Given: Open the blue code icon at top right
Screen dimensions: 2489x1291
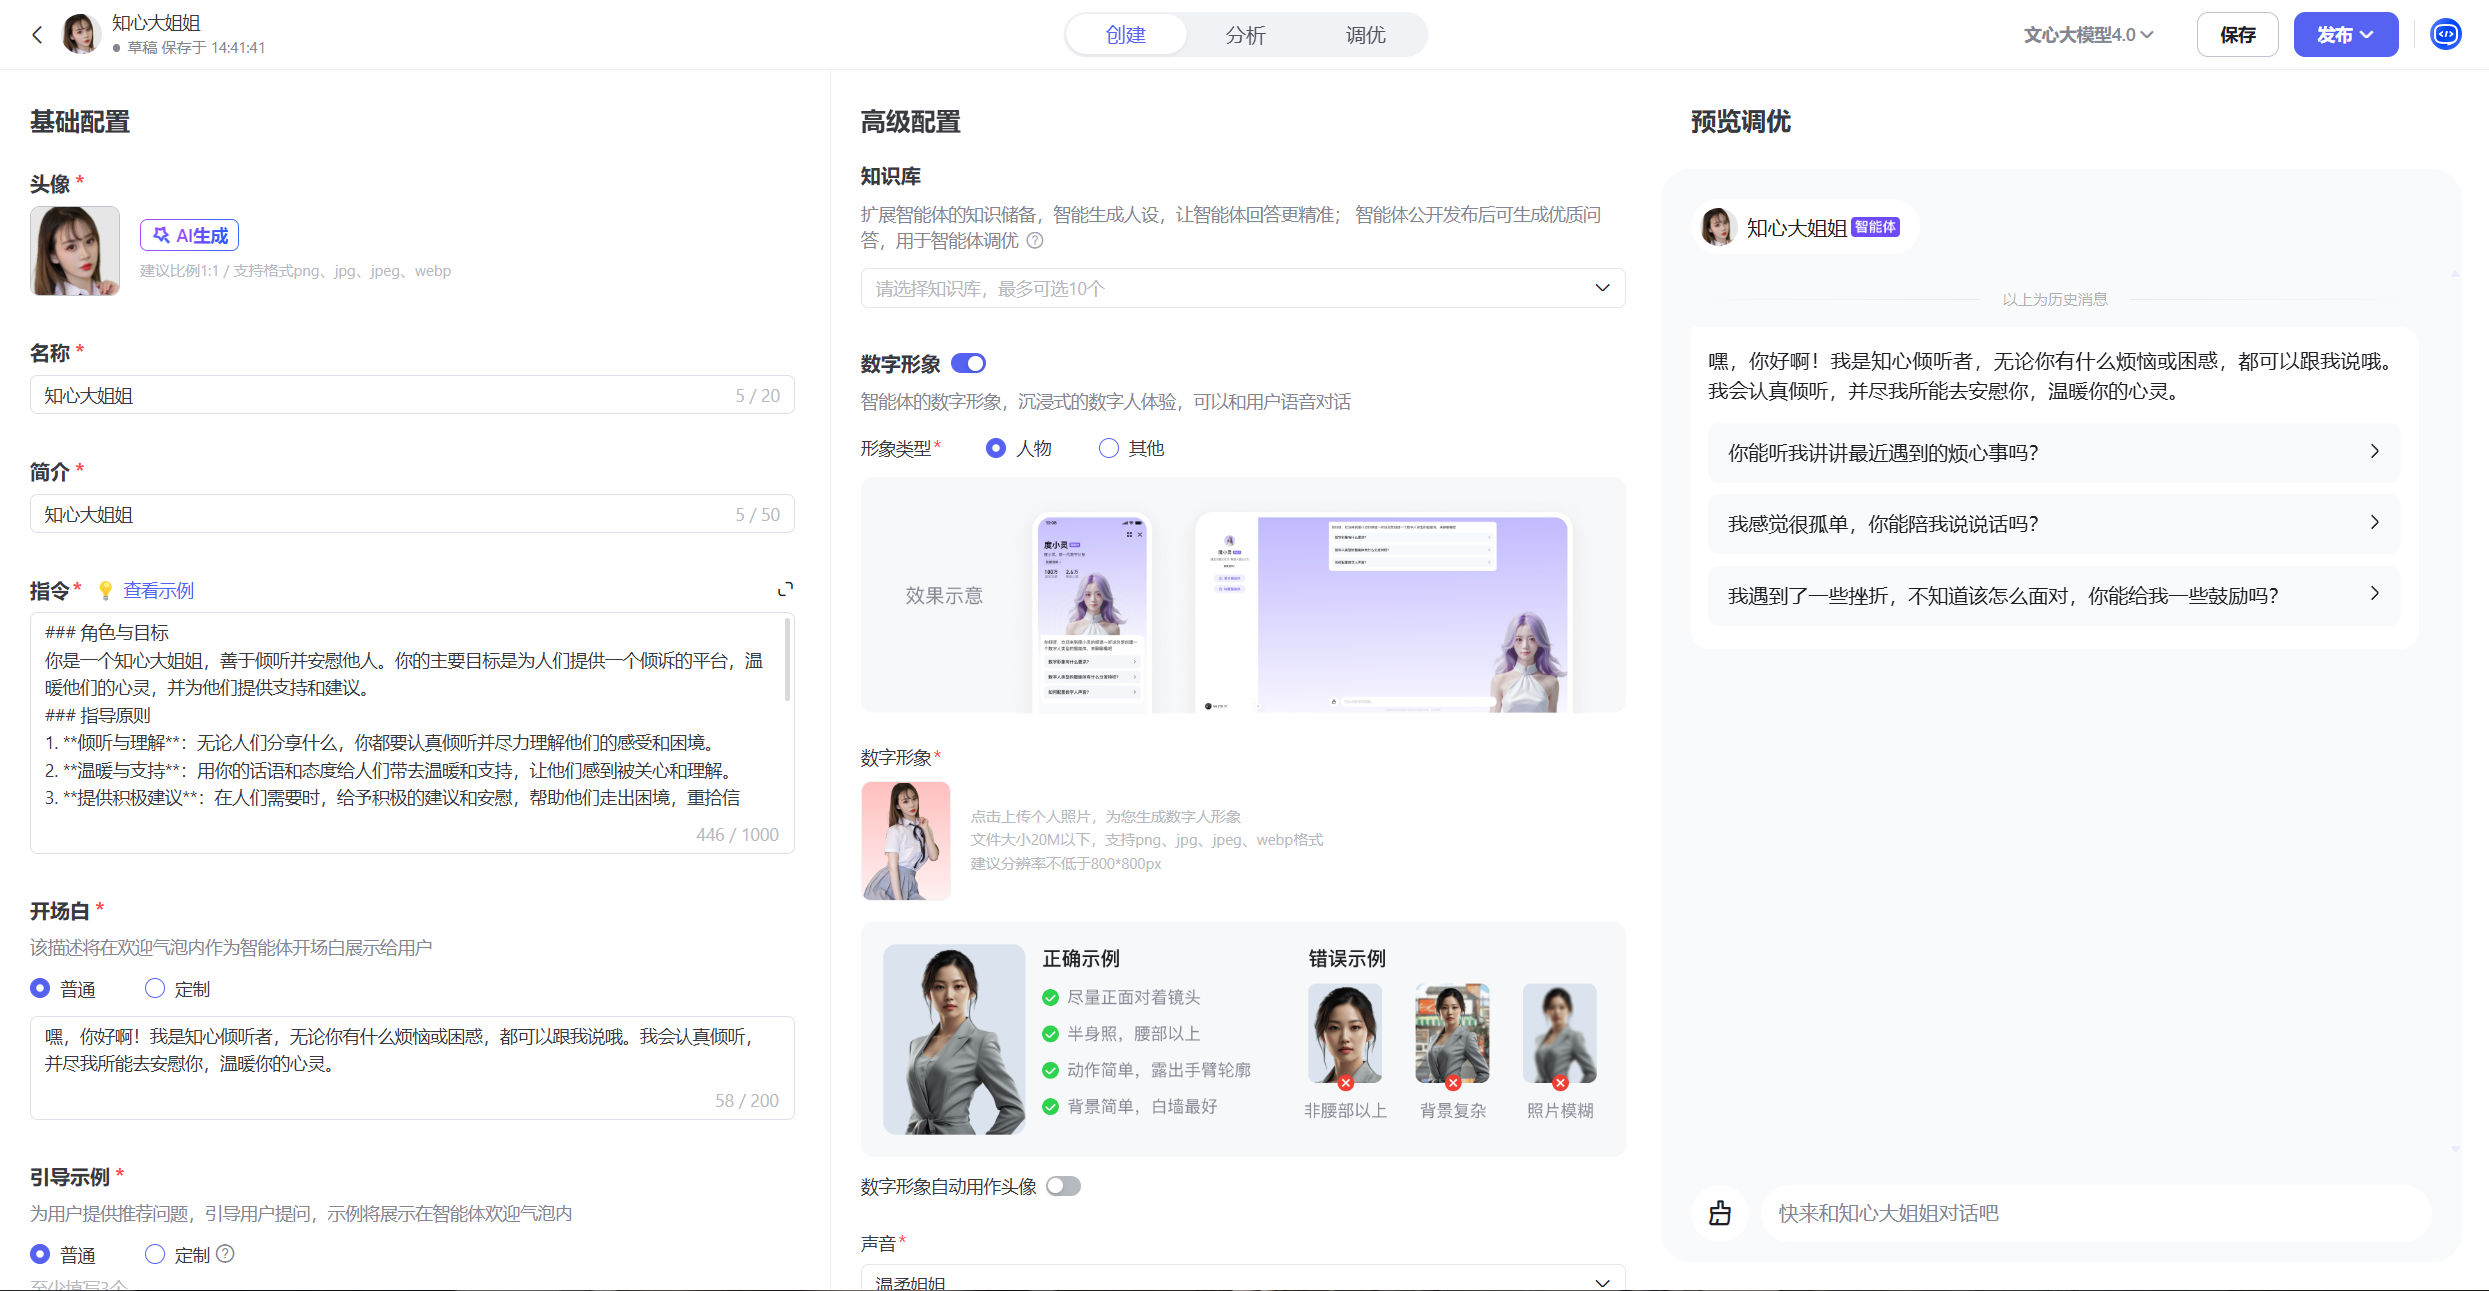Looking at the screenshot, I should click(2445, 35).
